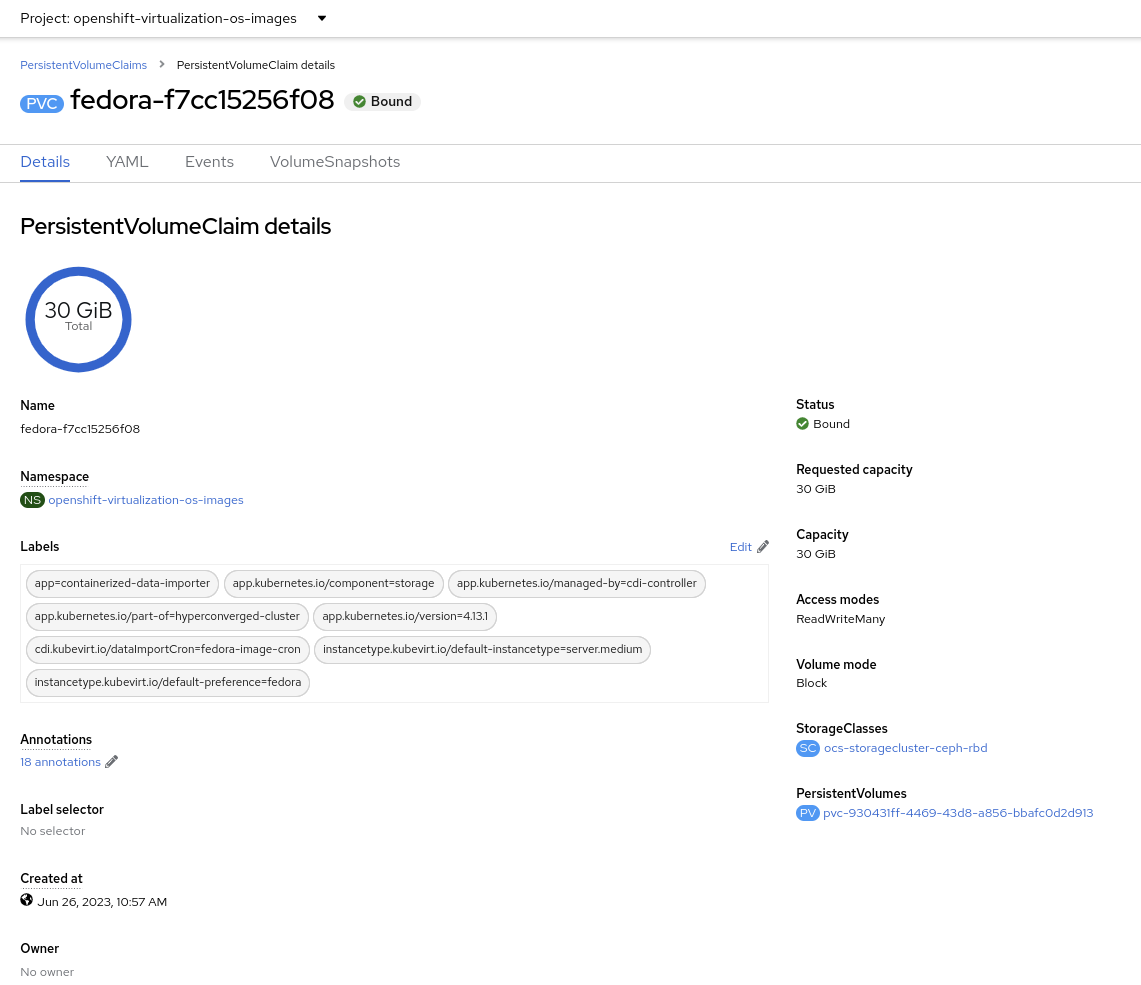The width and height of the screenshot is (1141, 985).
Task: Open the Events tab
Action: pos(209,162)
